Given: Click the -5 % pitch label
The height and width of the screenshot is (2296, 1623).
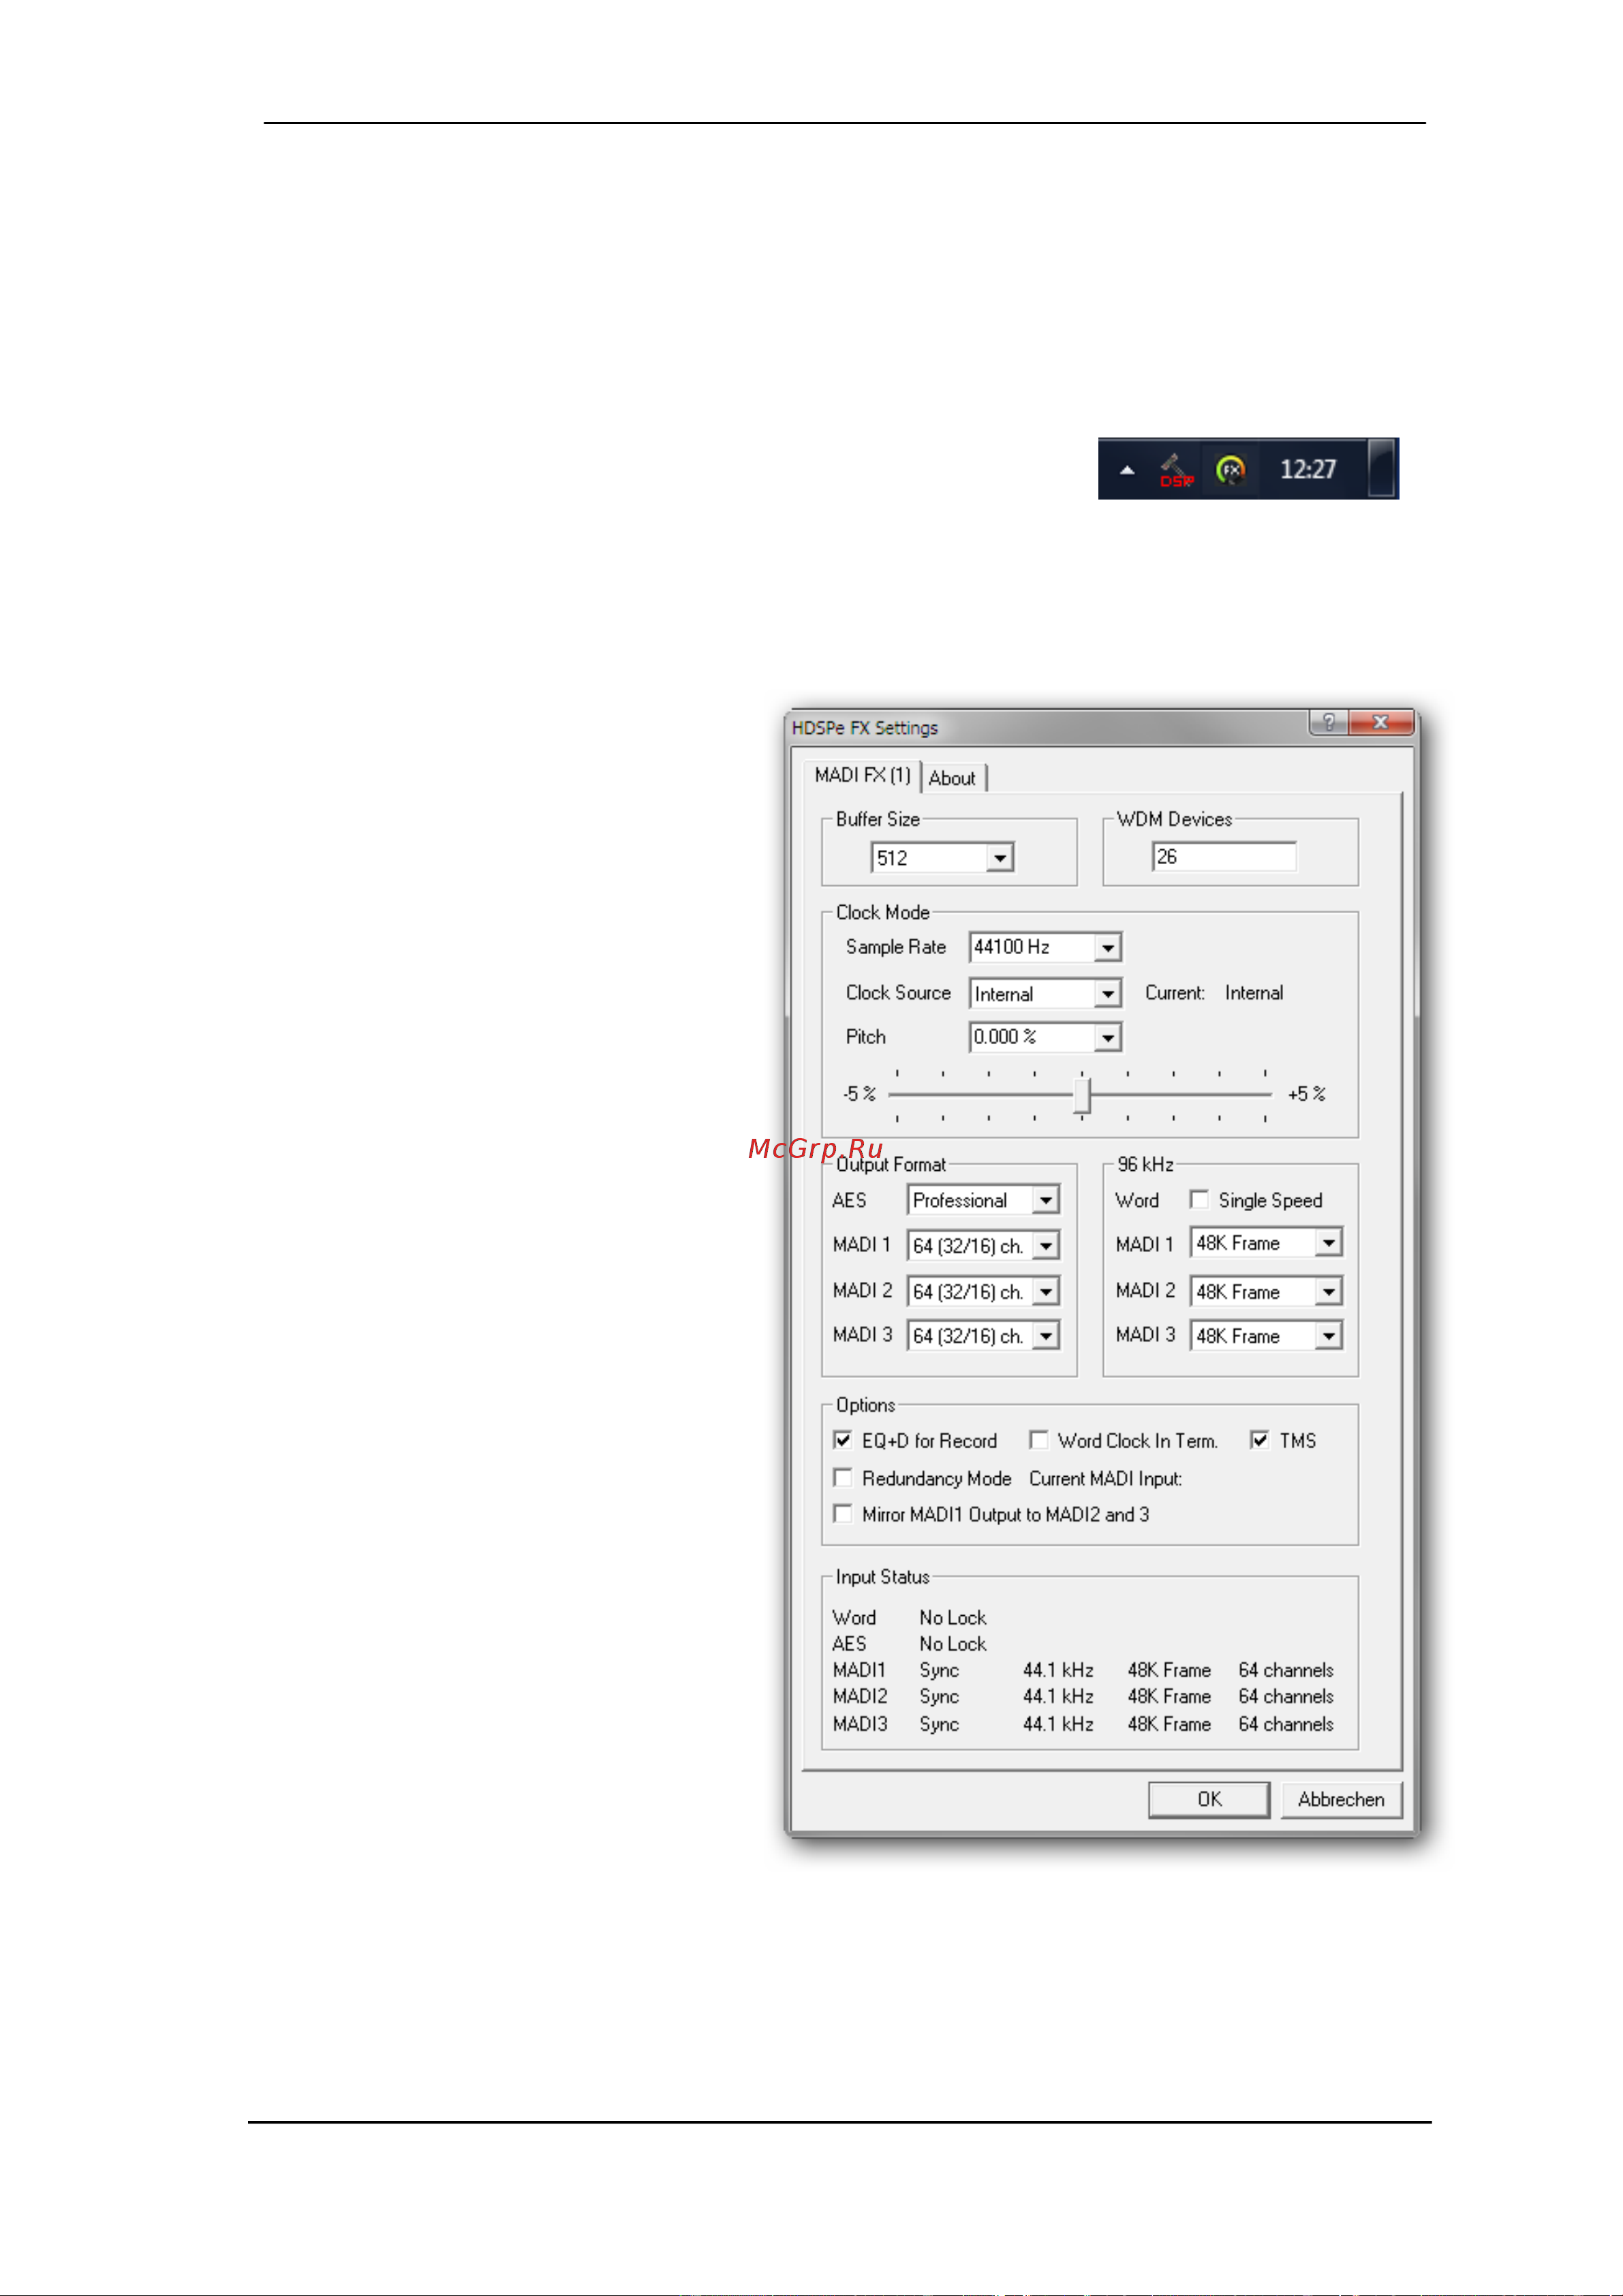Looking at the screenshot, I should [859, 1094].
